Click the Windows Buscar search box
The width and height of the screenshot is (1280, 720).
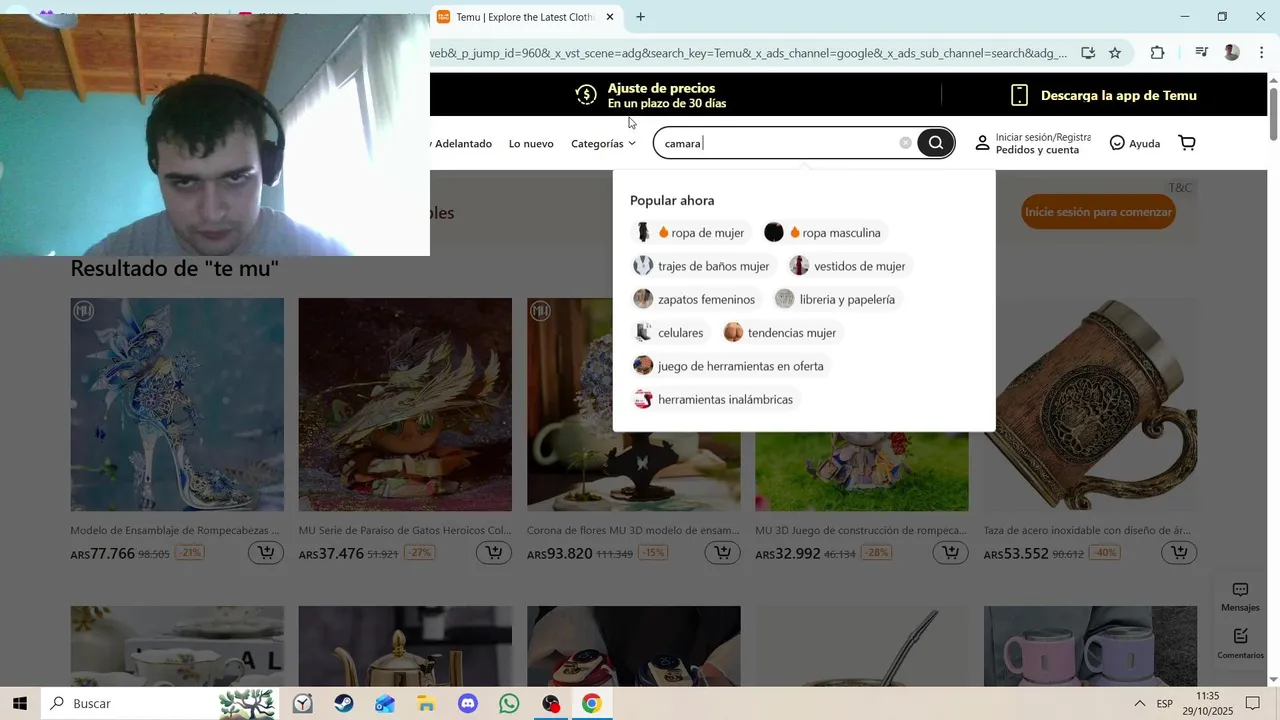click(x=160, y=703)
